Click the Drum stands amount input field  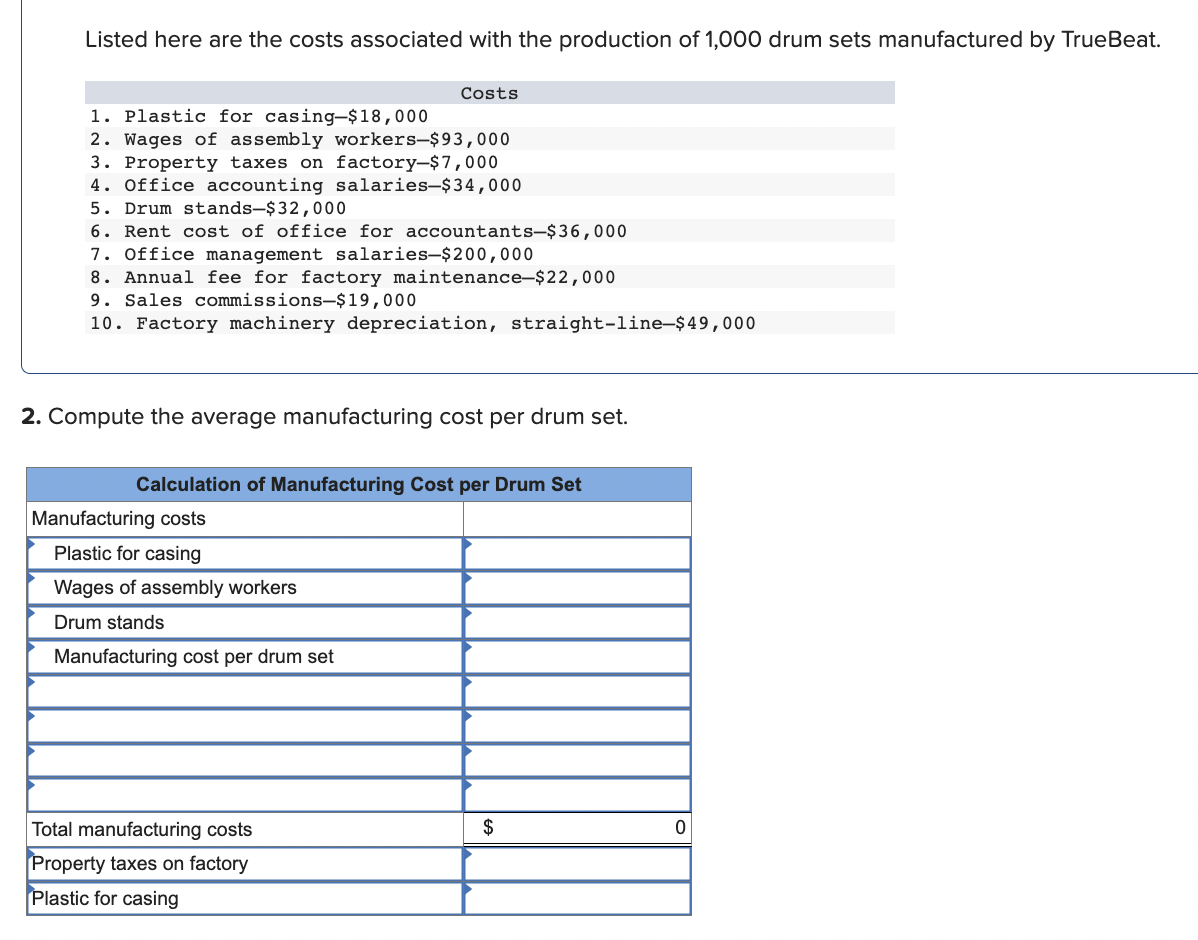coord(577,622)
